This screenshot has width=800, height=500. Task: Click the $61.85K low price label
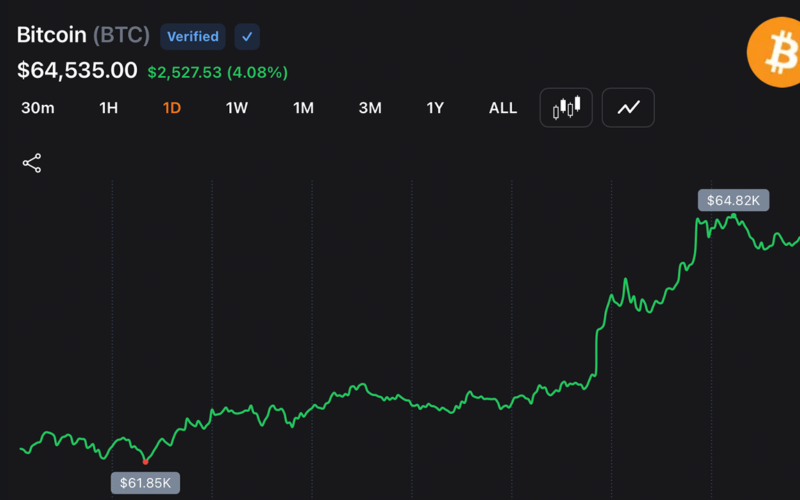click(x=145, y=483)
